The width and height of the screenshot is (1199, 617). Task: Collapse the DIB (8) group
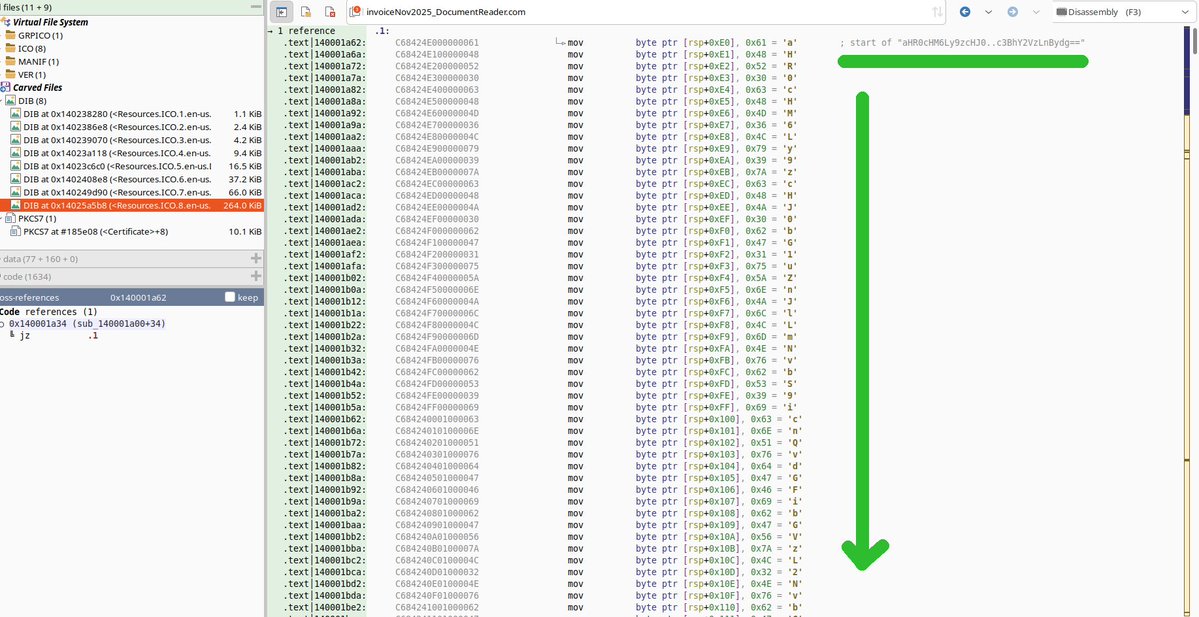[x=3, y=101]
